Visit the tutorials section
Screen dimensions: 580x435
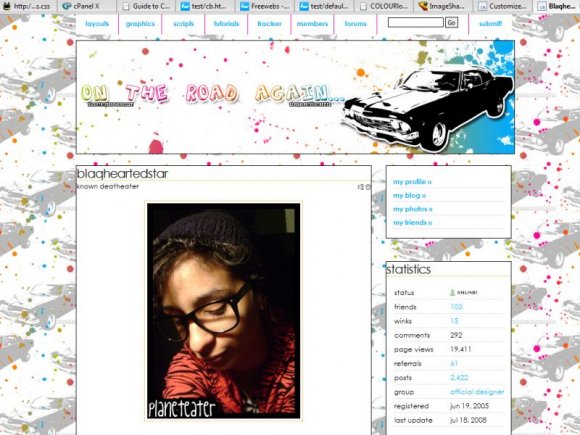click(226, 24)
